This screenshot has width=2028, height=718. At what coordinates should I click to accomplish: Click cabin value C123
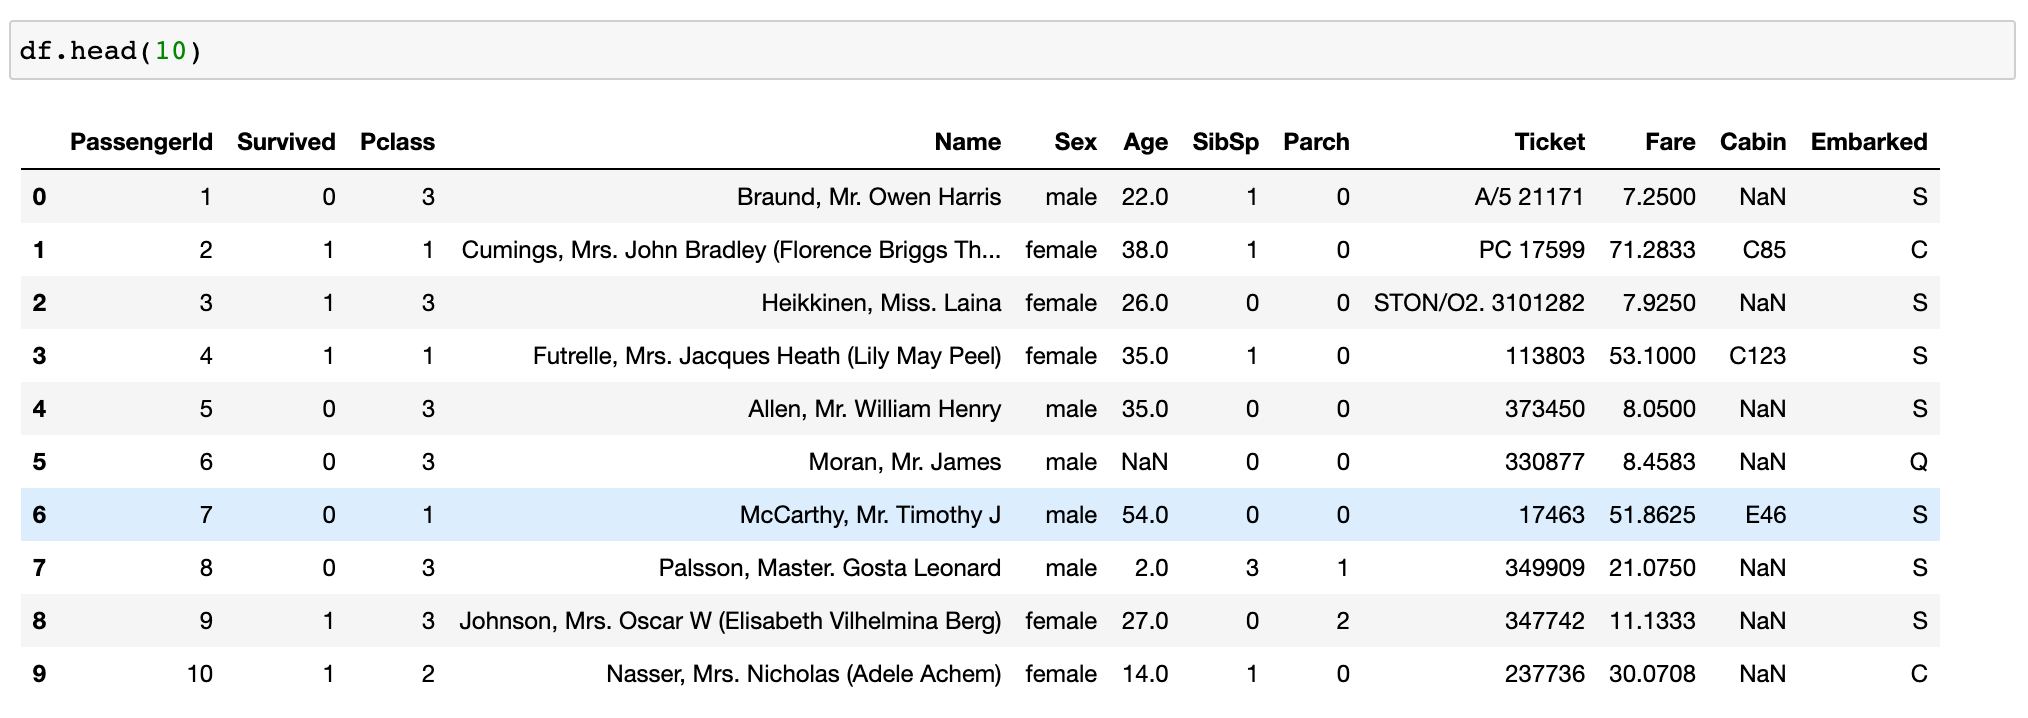pyautogui.click(x=1757, y=356)
